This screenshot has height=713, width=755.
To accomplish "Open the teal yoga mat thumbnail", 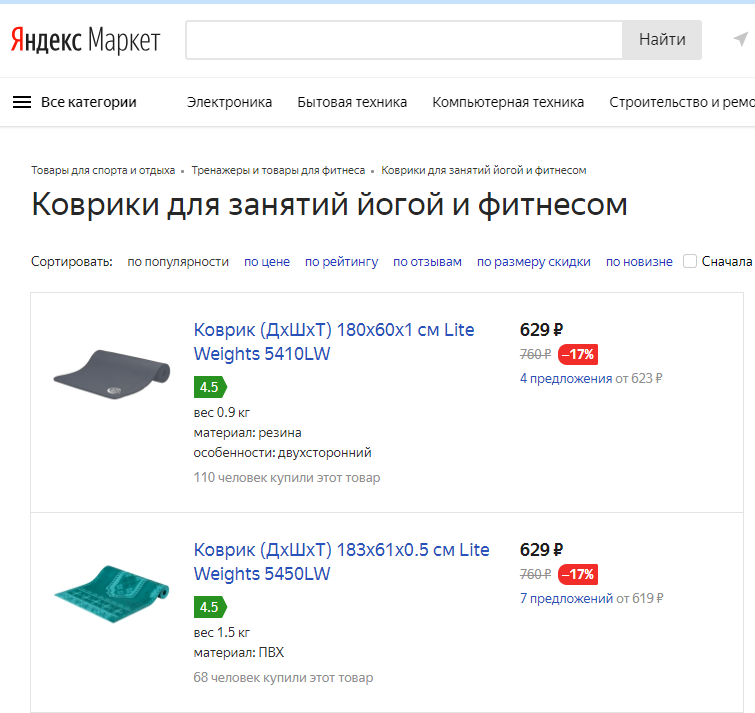I will click(112, 594).
